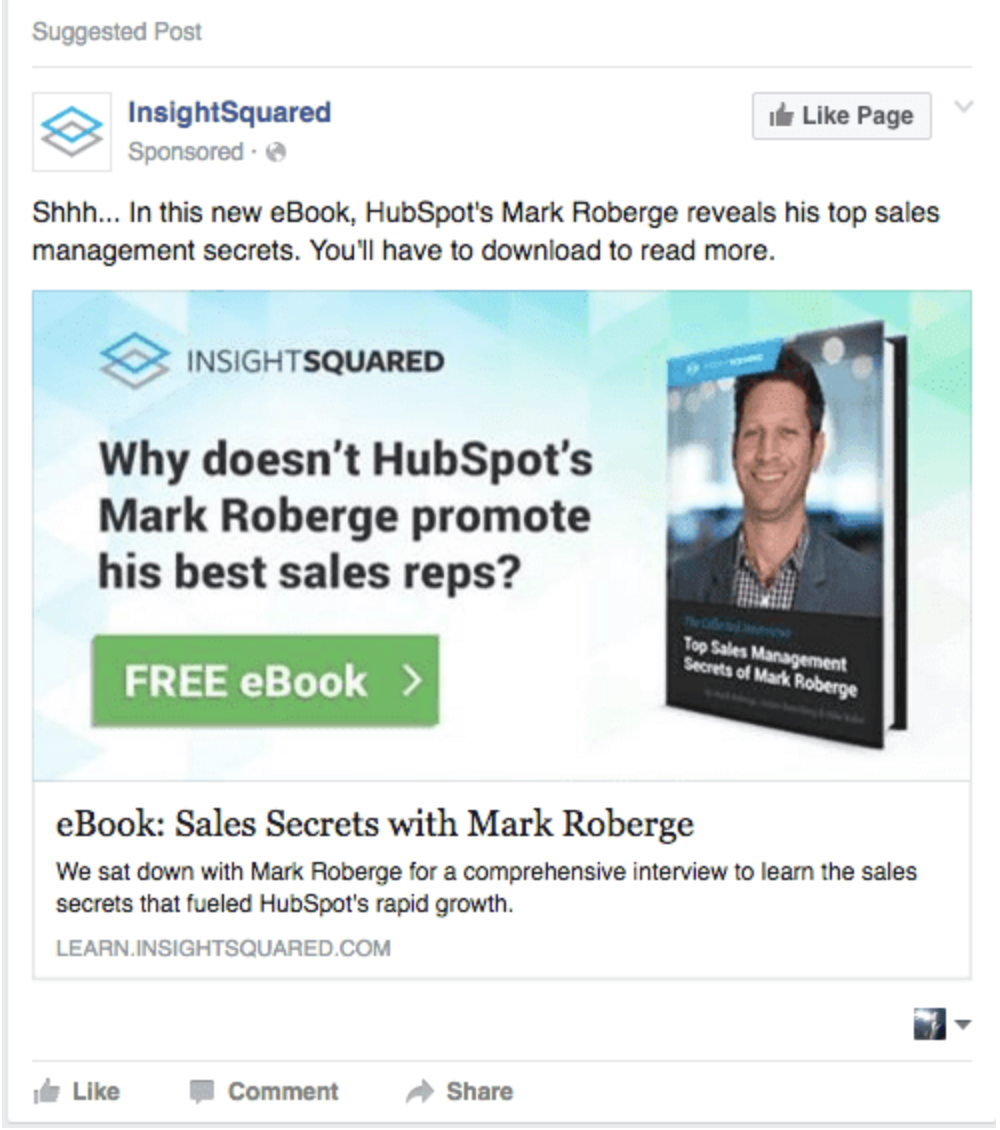Click the Like Page button

click(841, 115)
